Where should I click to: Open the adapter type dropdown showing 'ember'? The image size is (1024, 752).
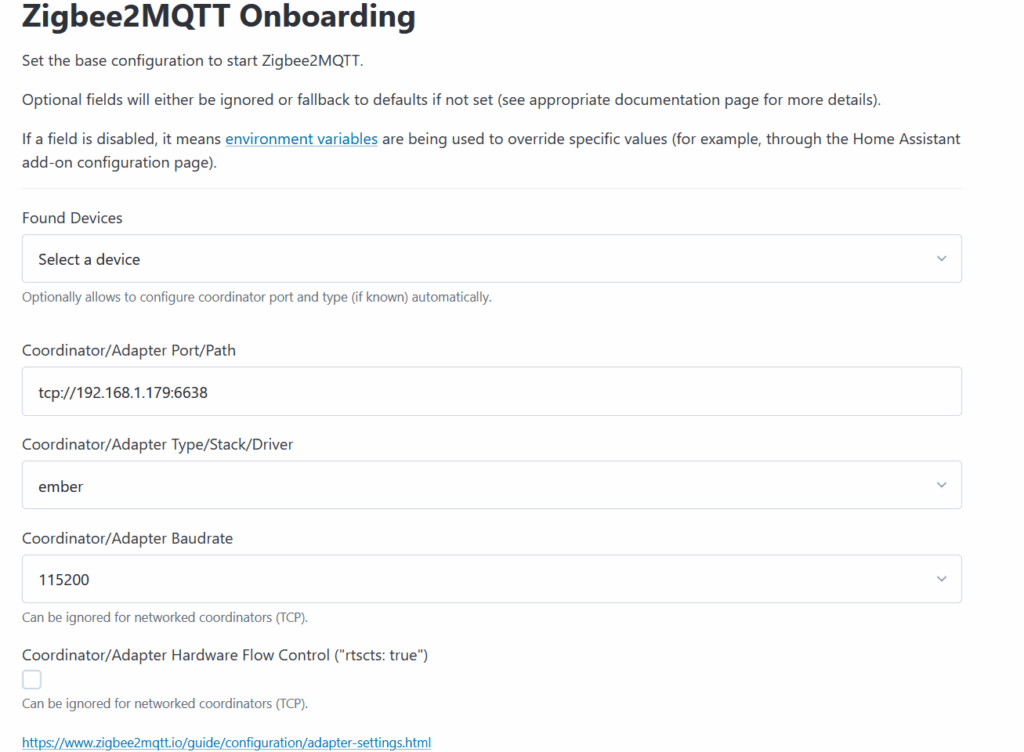tap(490, 486)
